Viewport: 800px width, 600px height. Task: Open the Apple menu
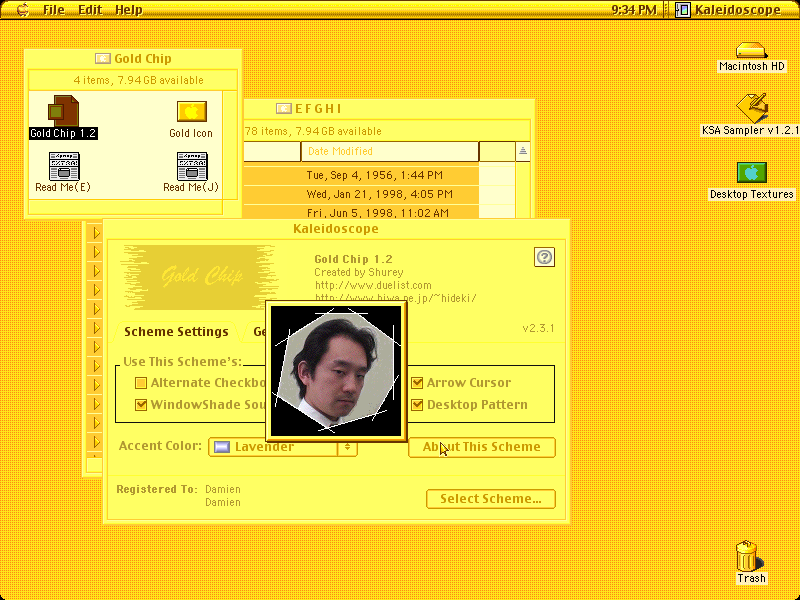22,9
